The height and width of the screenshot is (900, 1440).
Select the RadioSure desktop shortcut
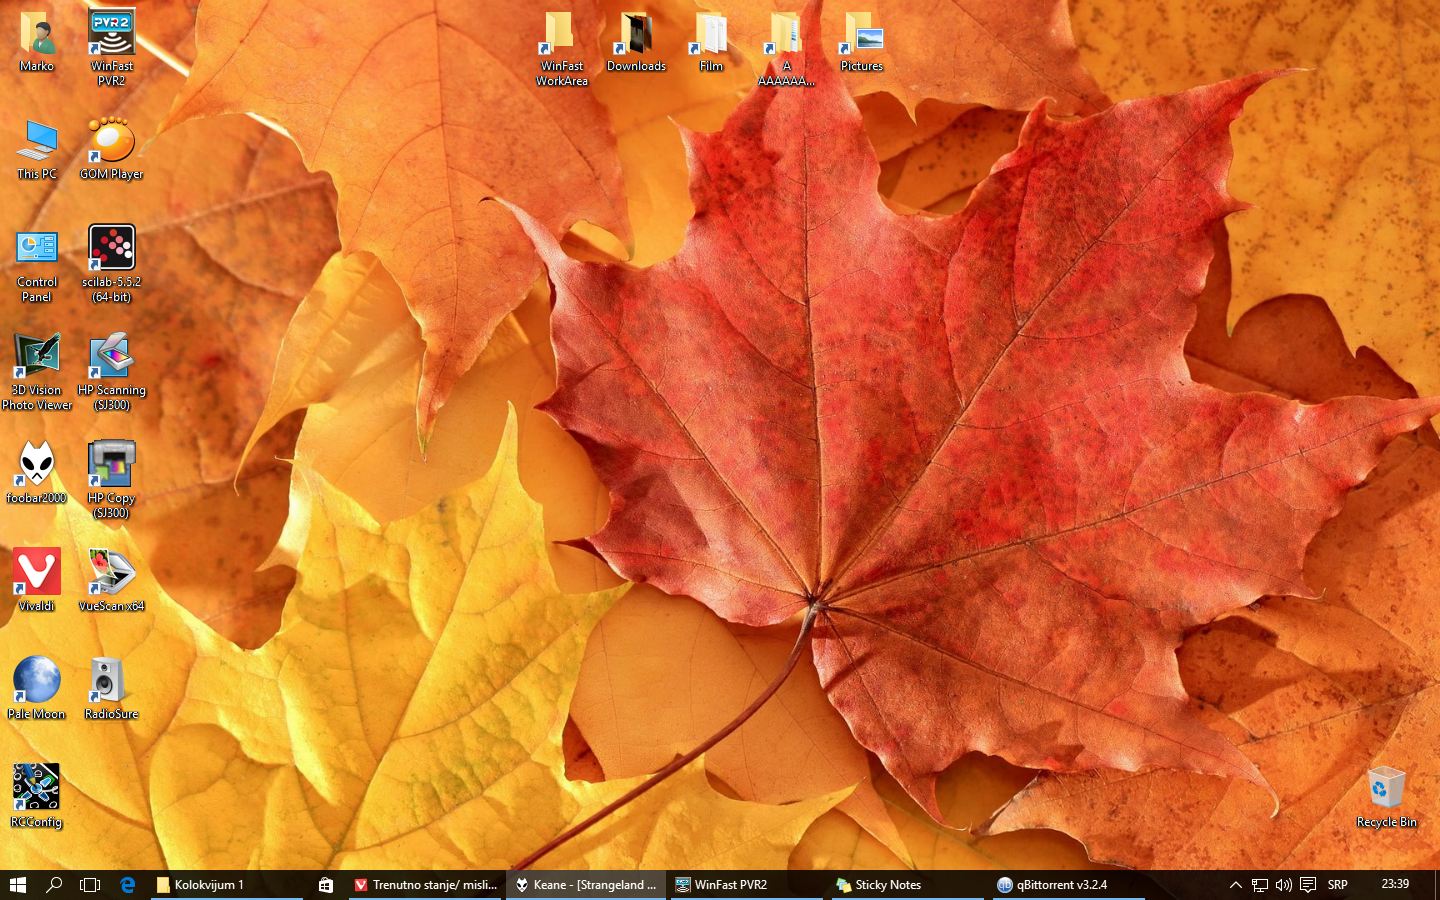pyautogui.click(x=111, y=689)
